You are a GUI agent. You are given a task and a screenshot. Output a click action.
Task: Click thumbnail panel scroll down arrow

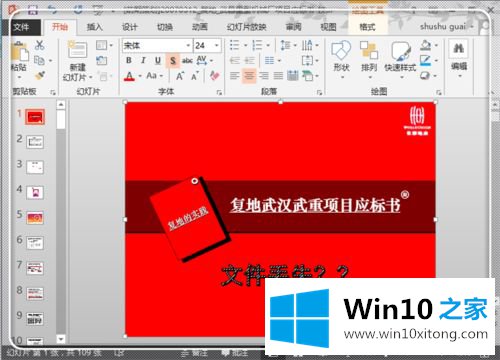coord(61,339)
